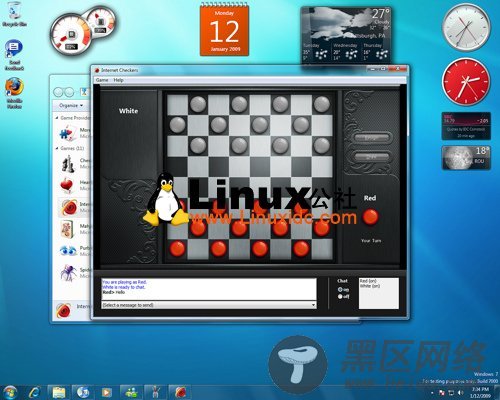Select the Mahjong Titans icon in Games Explorer
500x400 pixels.
point(67,229)
